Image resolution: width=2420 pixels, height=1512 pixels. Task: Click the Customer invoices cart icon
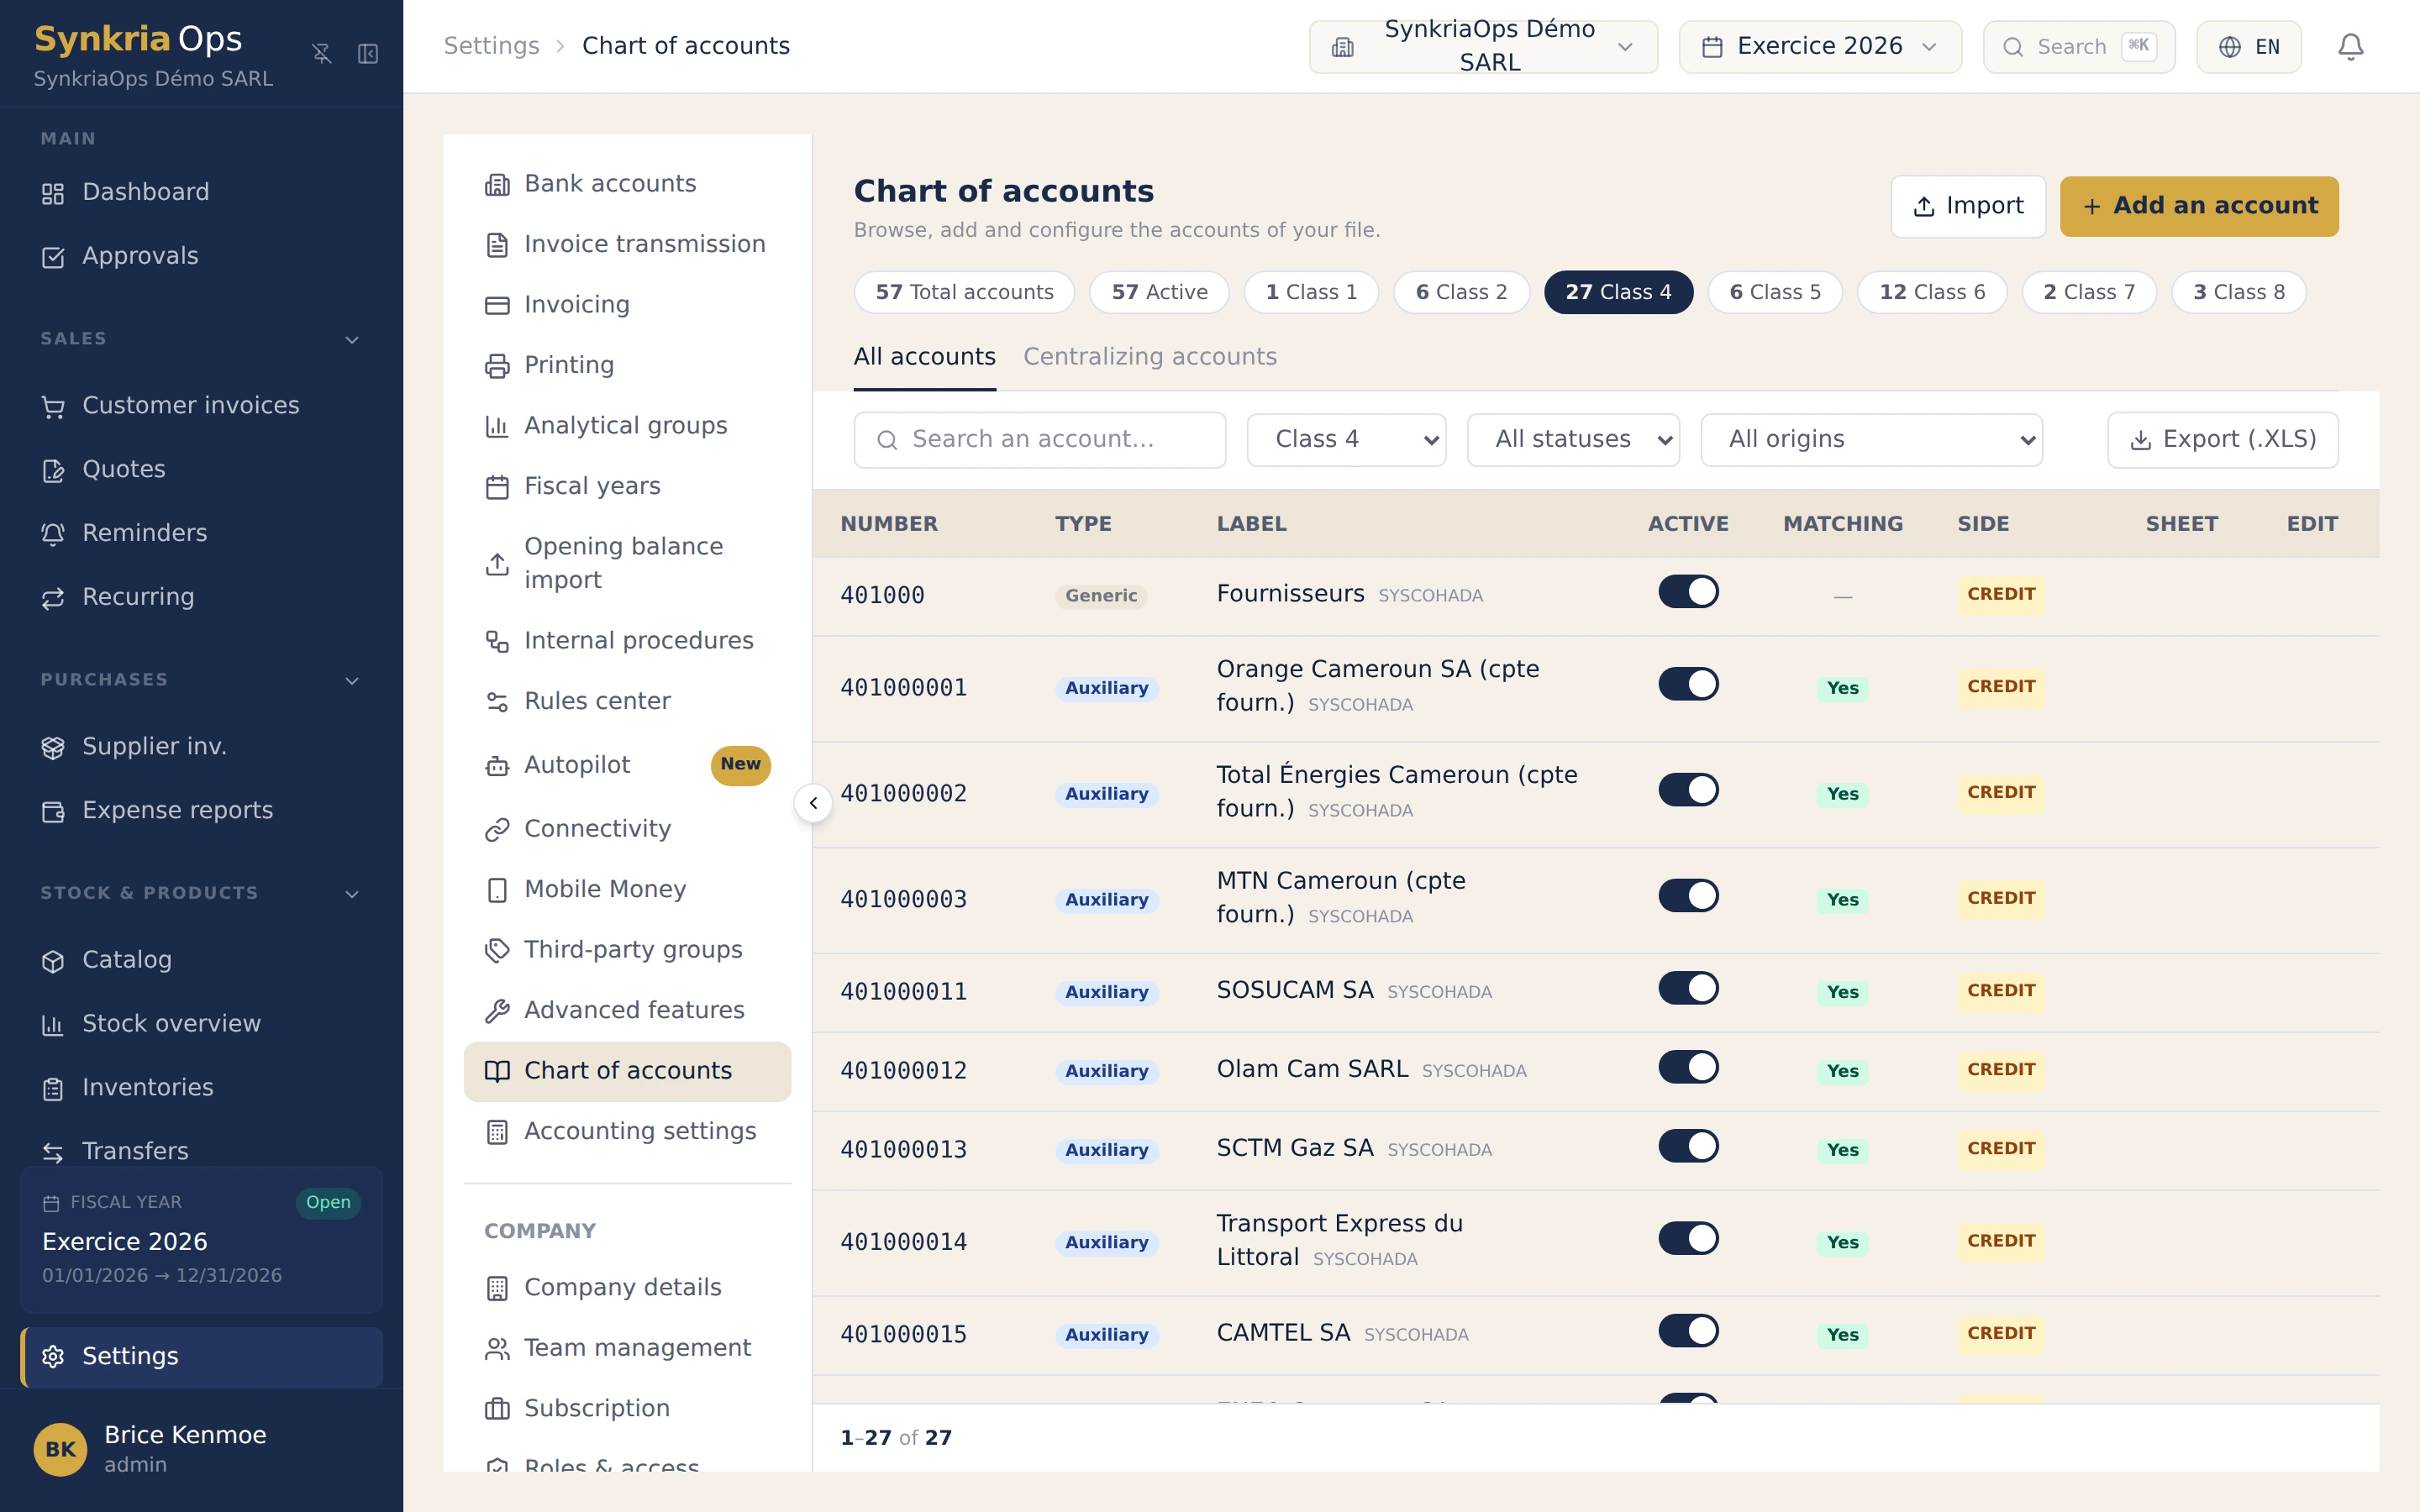coord(53,406)
